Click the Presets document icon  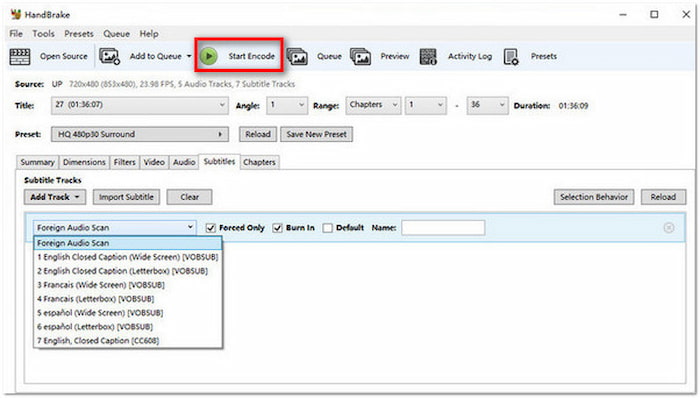511,57
